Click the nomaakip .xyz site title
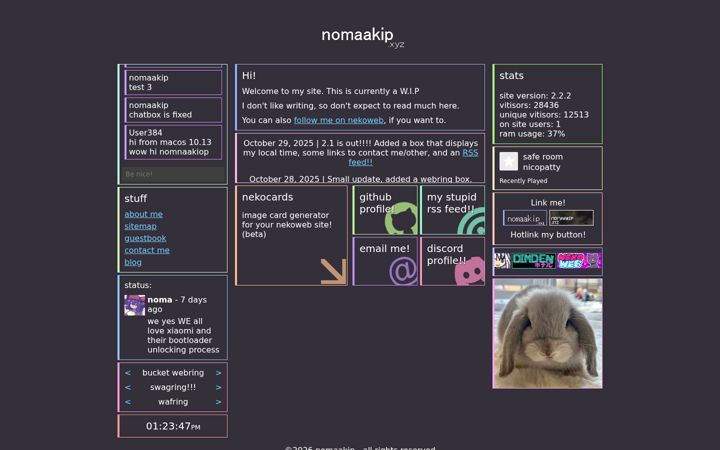The image size is (720, 450). pyautogui.click(x=362, y=37)
